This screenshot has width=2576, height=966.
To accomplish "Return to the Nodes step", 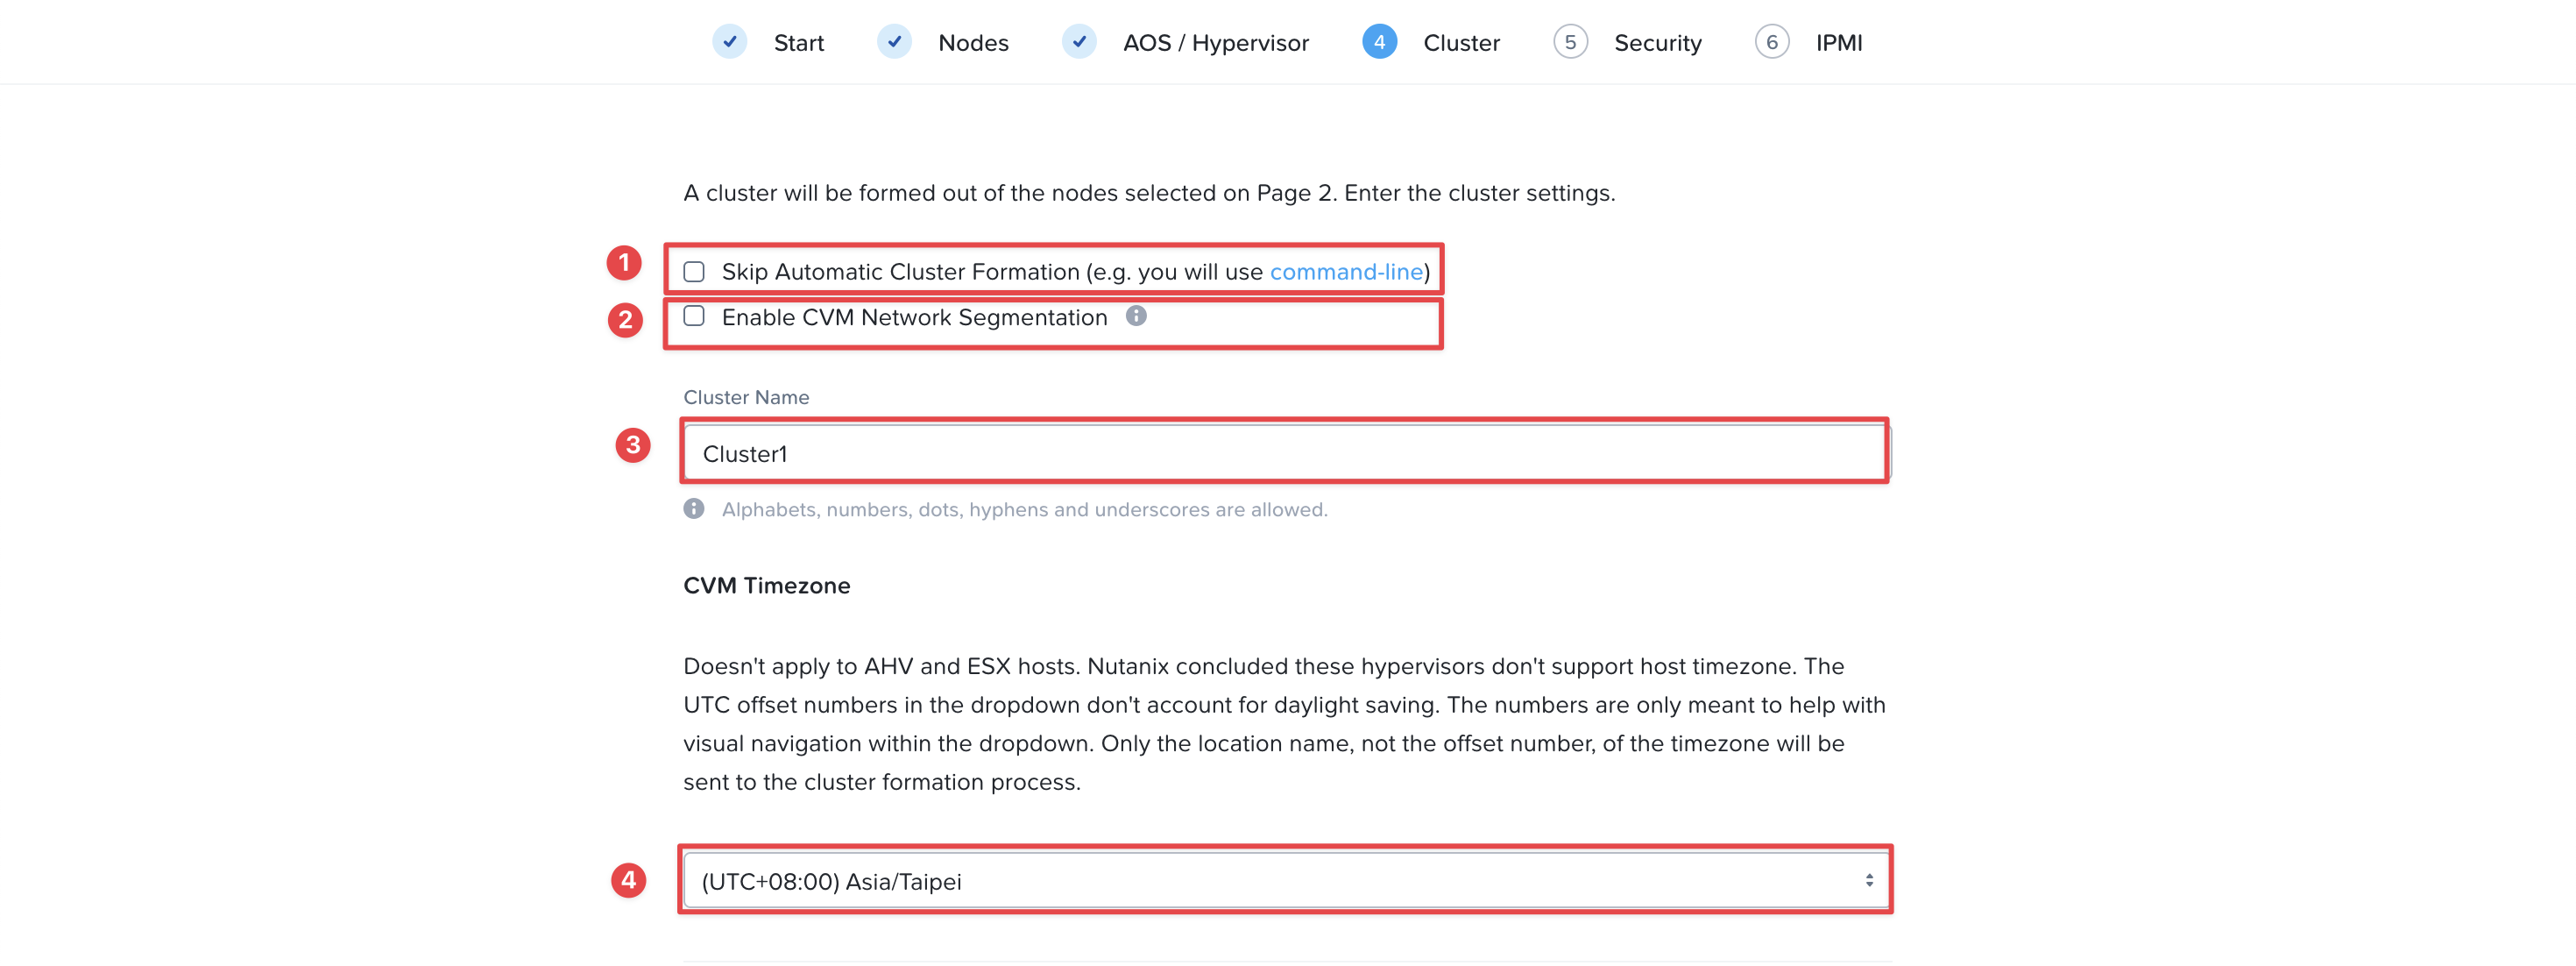I will pos(972,43).
